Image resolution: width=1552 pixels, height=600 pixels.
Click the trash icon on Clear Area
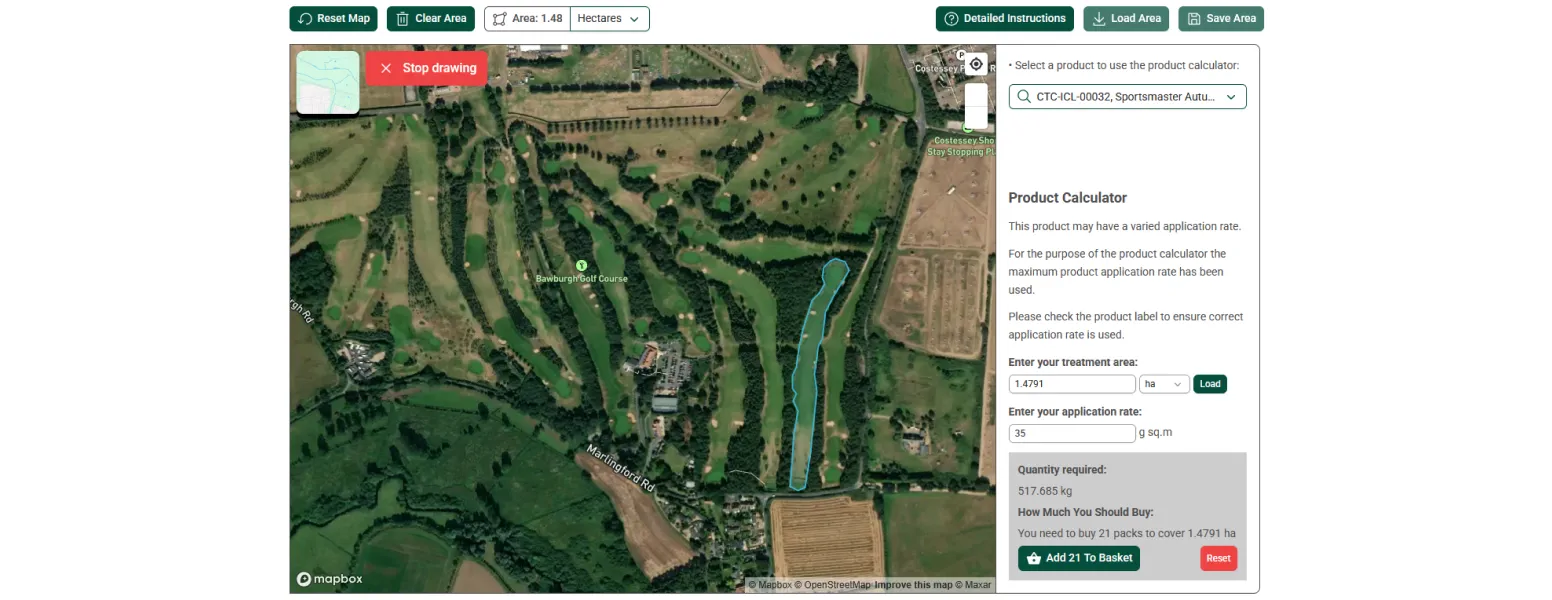pos(401,18)
